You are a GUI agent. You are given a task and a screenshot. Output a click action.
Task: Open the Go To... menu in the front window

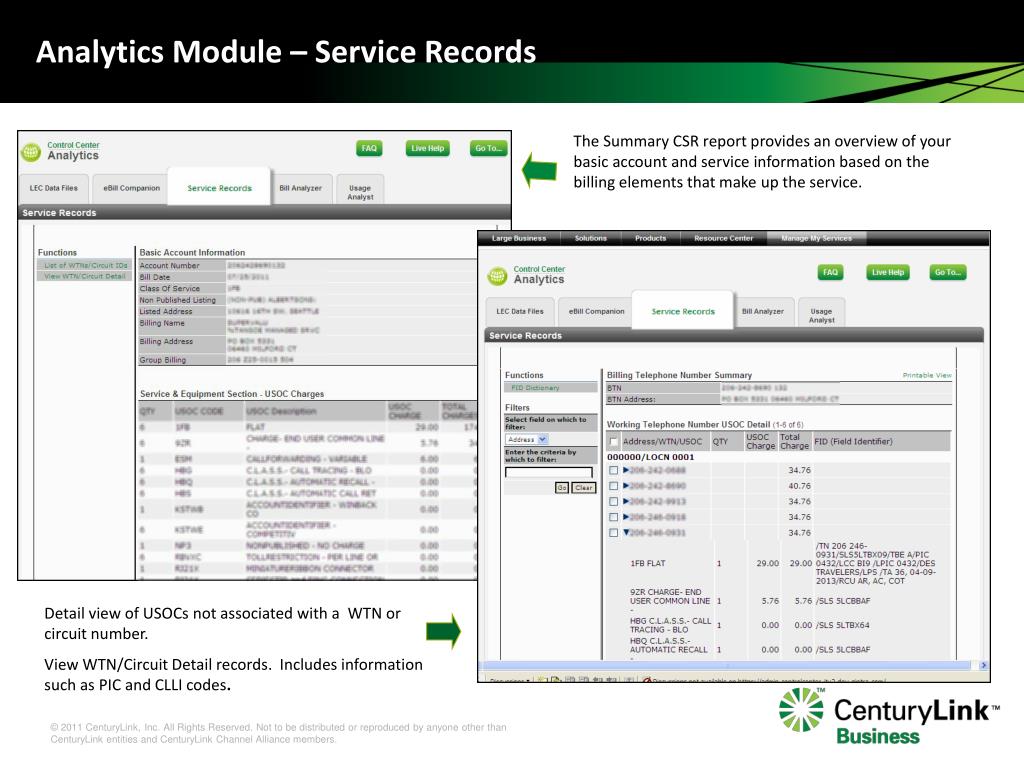point(948,272)
